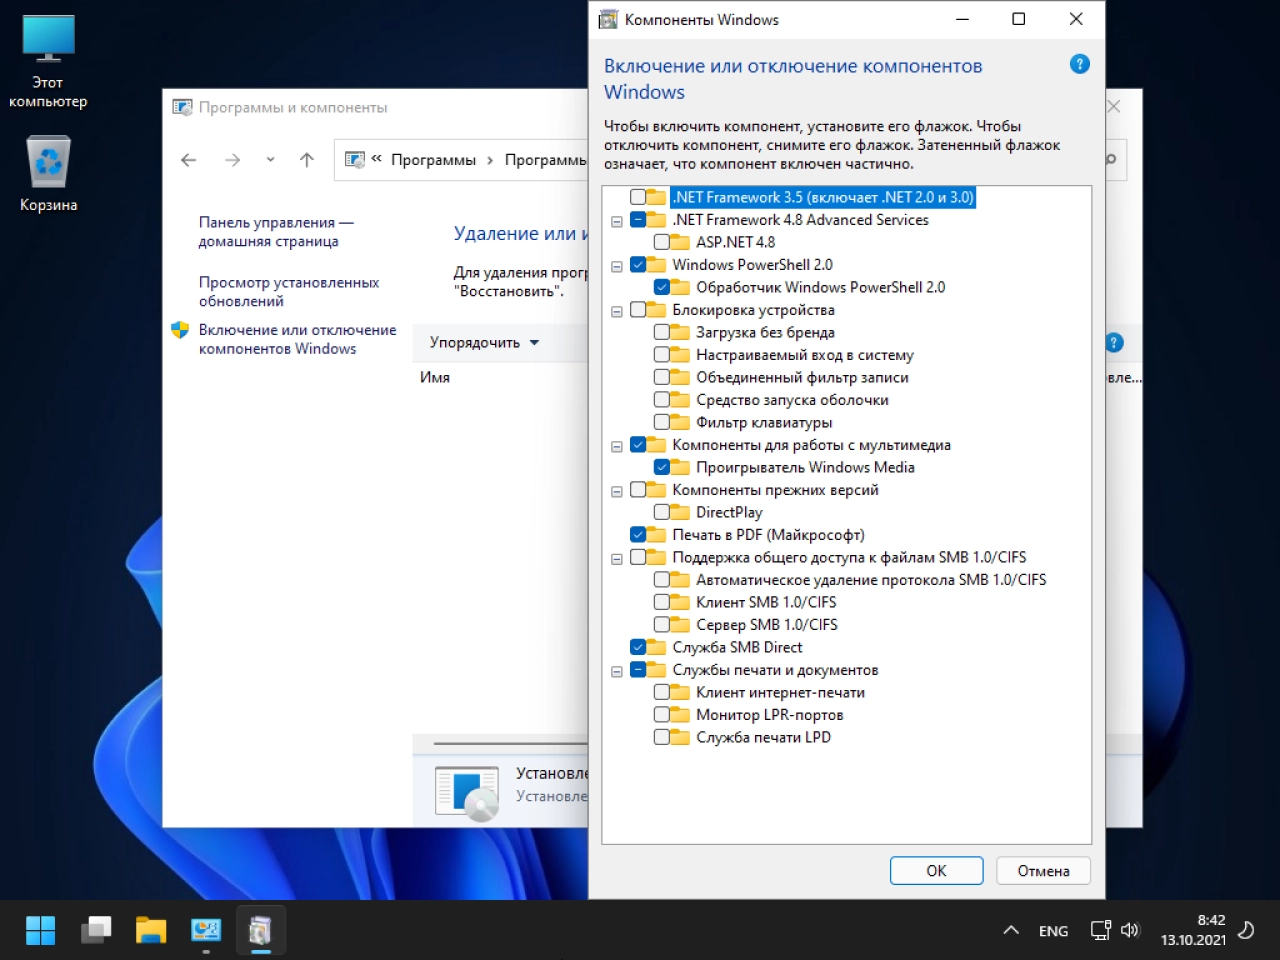Toggle Монитор LPR-портов checkbox

(662, 715)
